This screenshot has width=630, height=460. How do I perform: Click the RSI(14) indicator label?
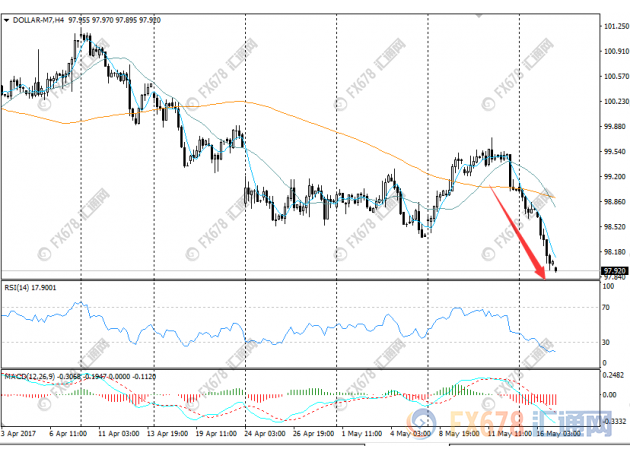pos(19,290)
